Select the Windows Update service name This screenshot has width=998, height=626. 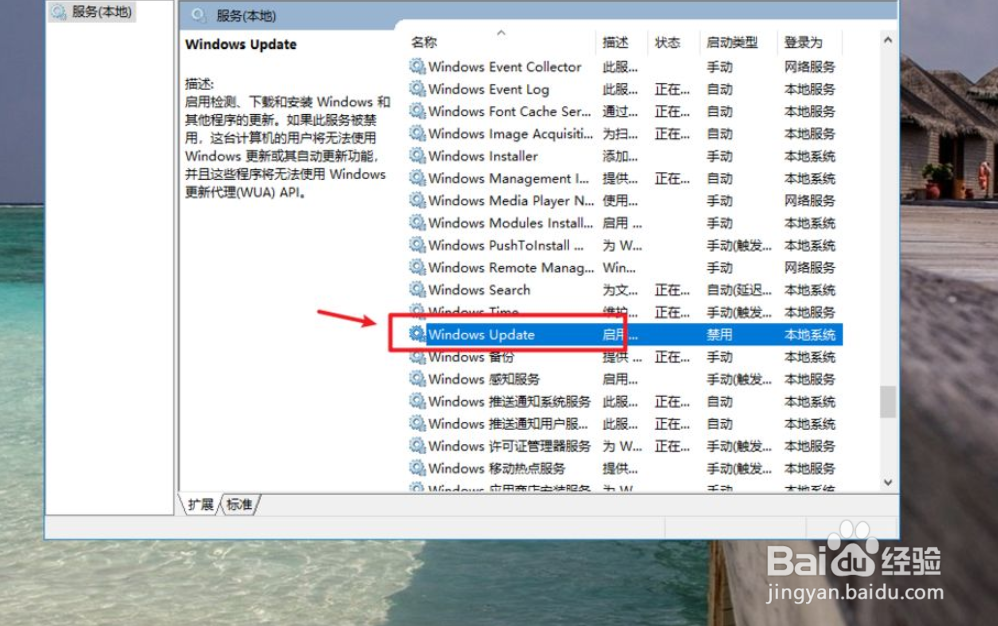point(481,334)
